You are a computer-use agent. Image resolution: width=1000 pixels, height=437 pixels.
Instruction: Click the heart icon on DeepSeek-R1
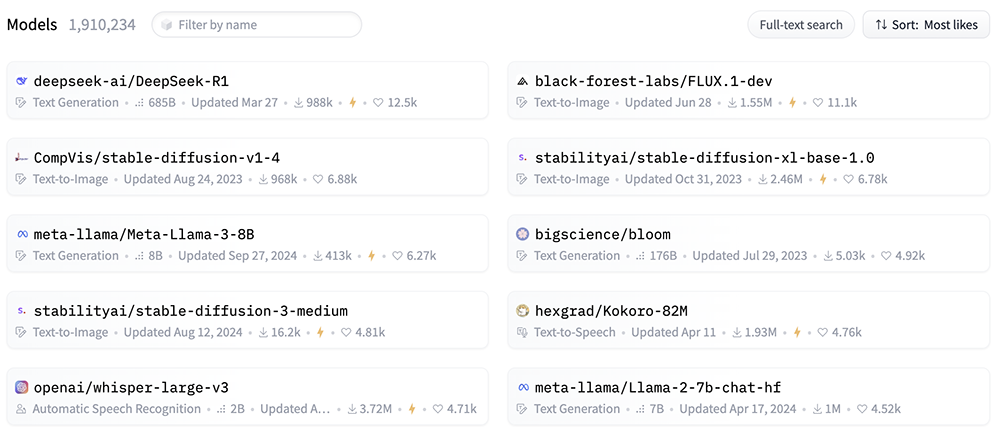pyautogui.click(x=377, y=103)
